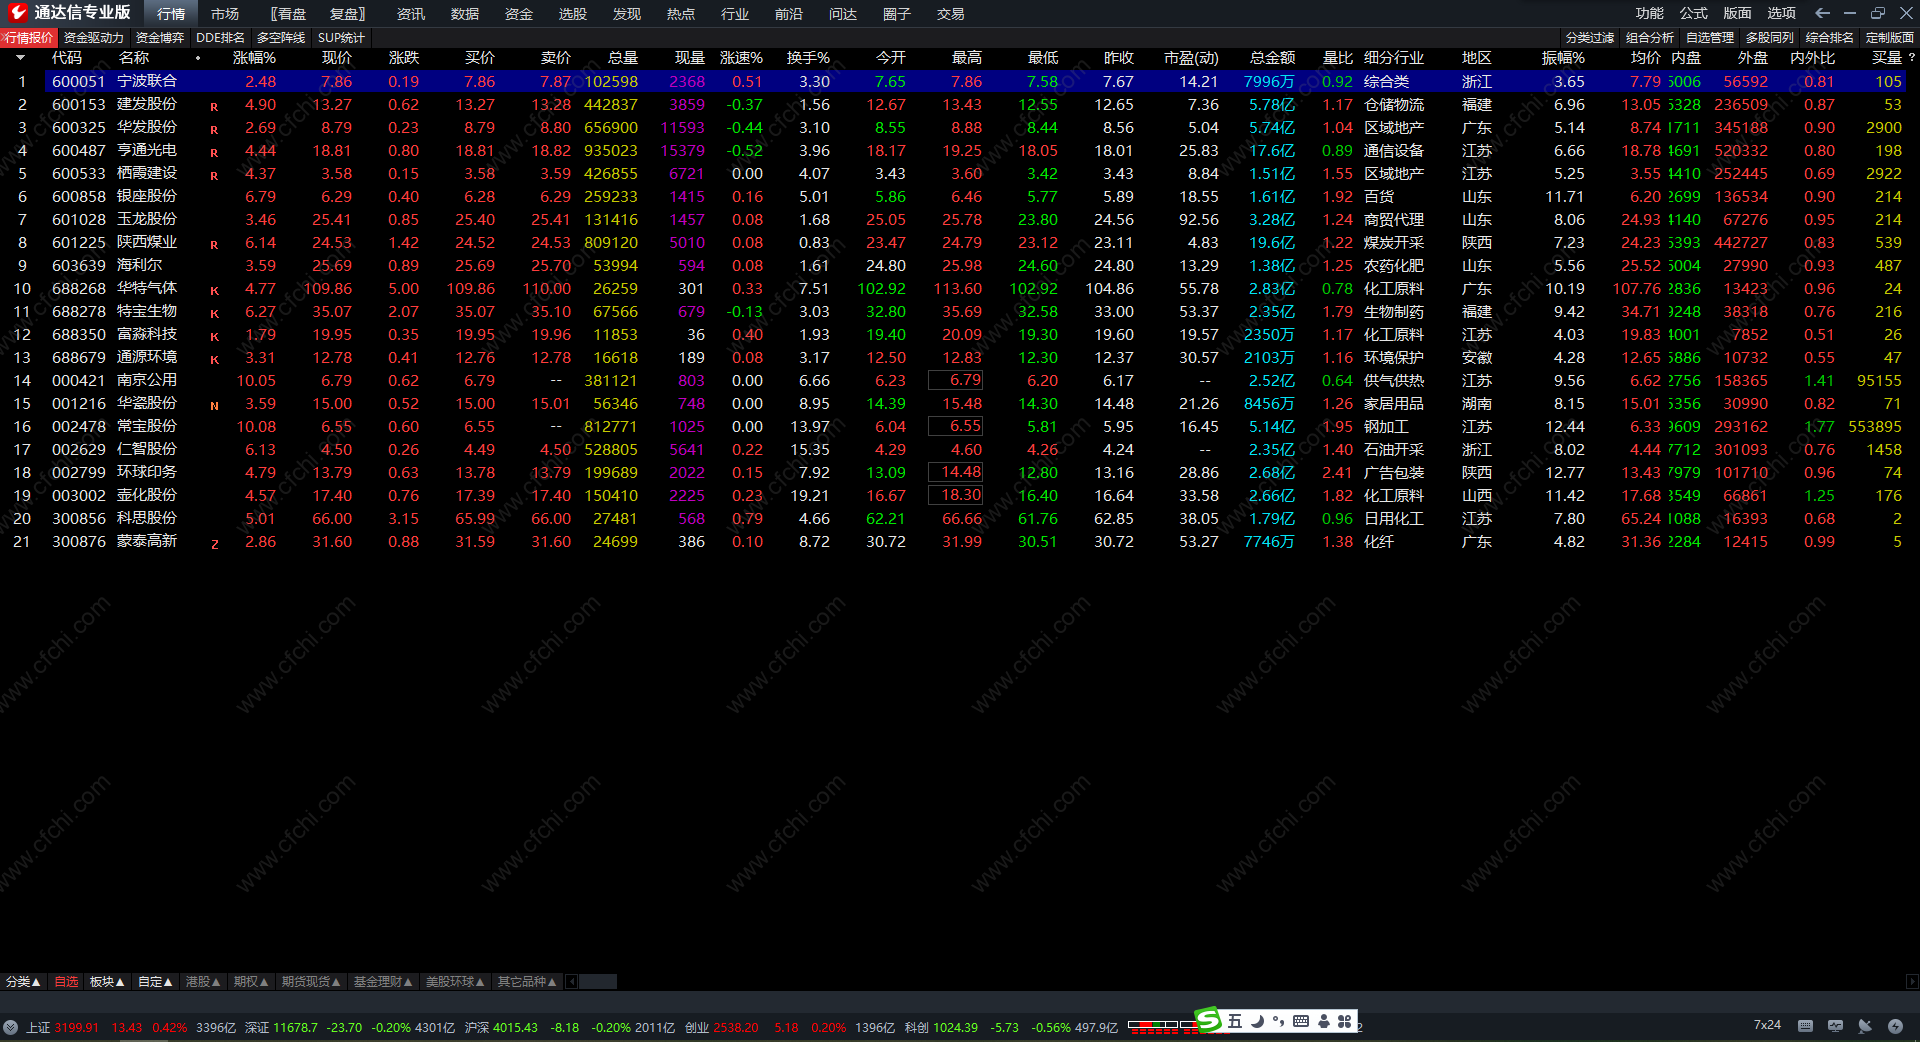Sort by the 换手% column header
The height and width of the screenshot is (1042, 1920).
808,58
